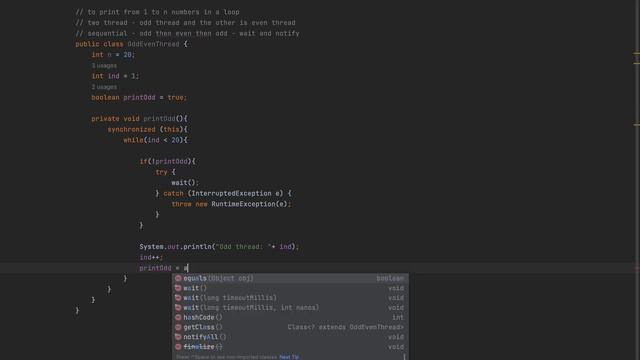Click the System.out.println 'Odd thread' line
The height and width of the screenshot is (360, 640).
coord(219,247)
